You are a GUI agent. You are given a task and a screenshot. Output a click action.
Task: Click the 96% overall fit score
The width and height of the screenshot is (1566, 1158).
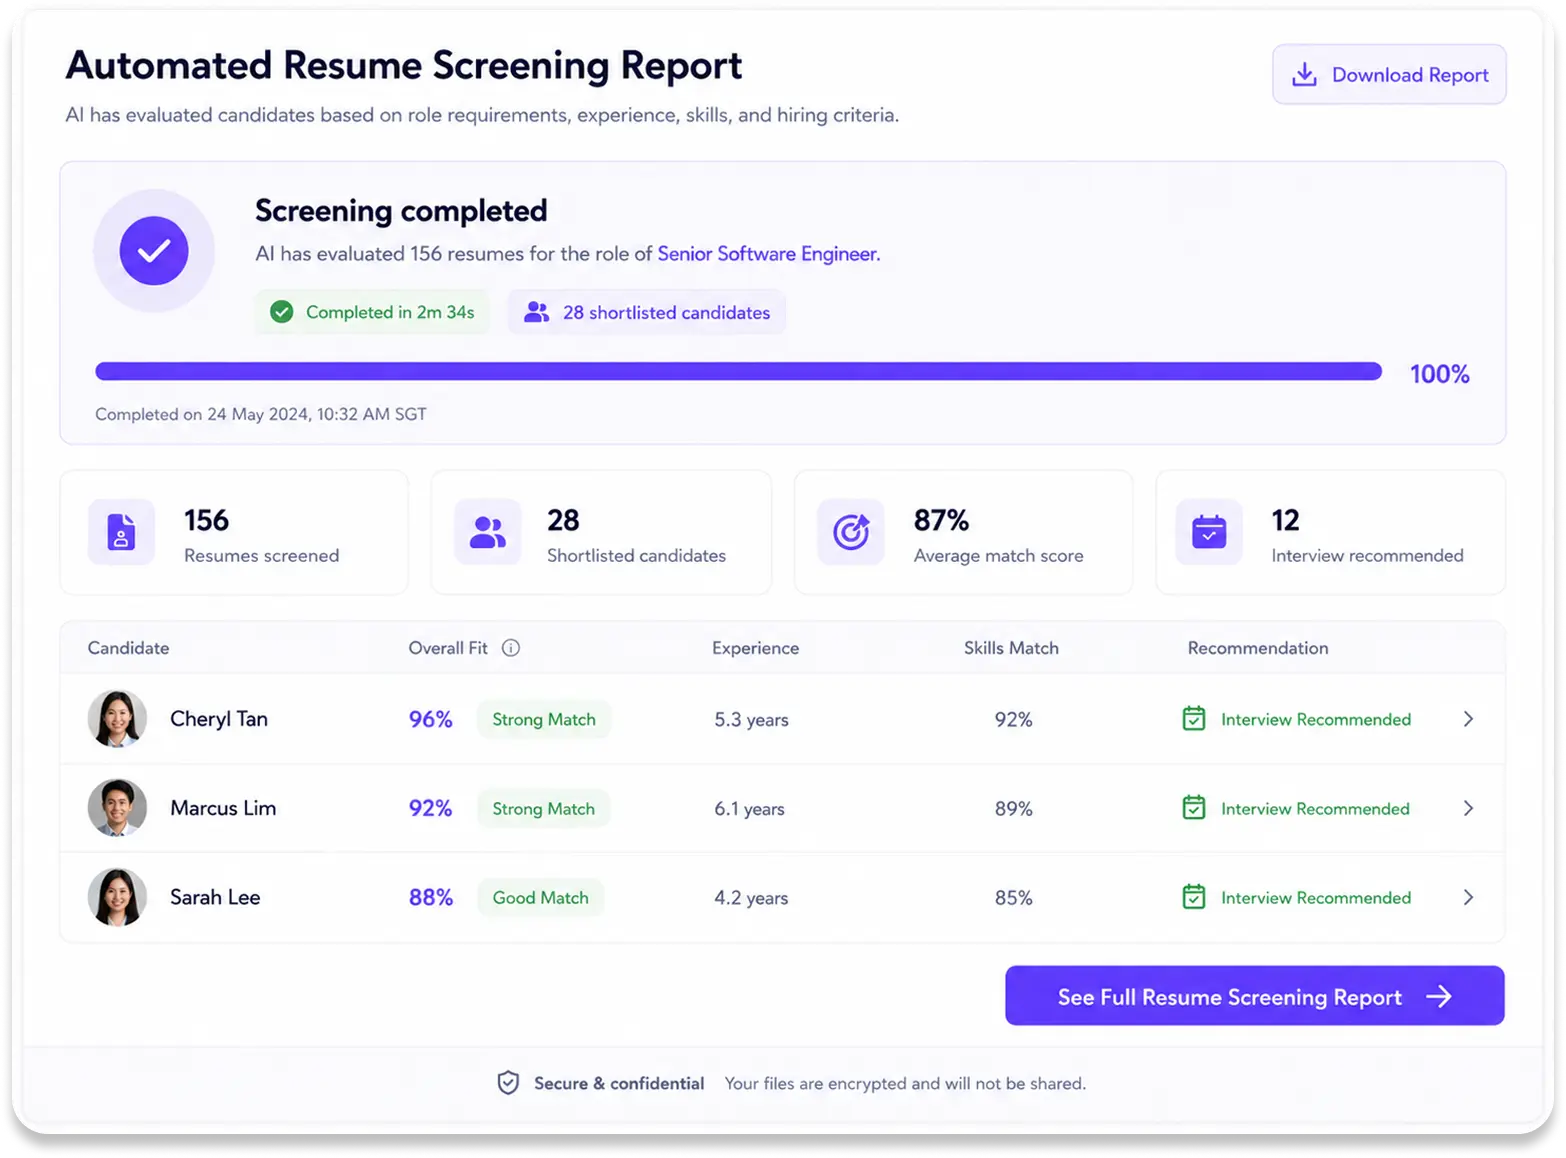click(431, 719)
